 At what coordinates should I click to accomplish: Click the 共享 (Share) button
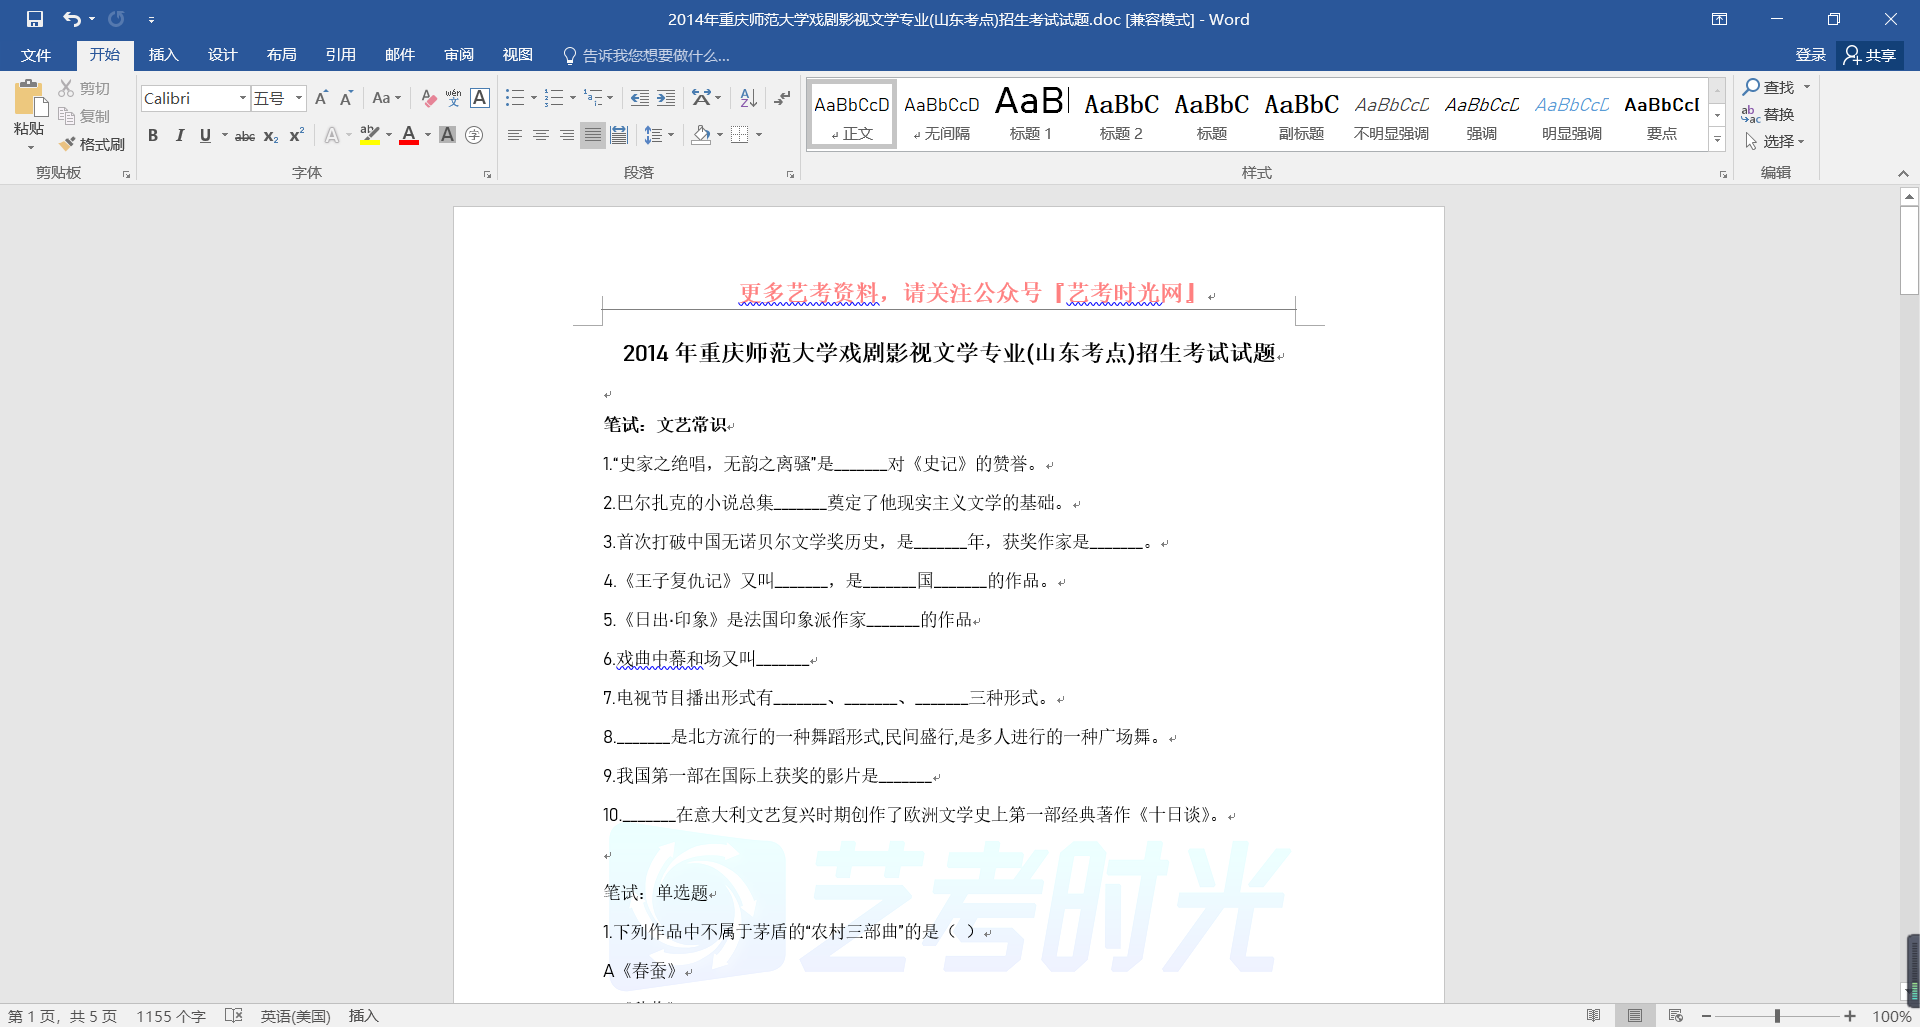[1870, 55]
